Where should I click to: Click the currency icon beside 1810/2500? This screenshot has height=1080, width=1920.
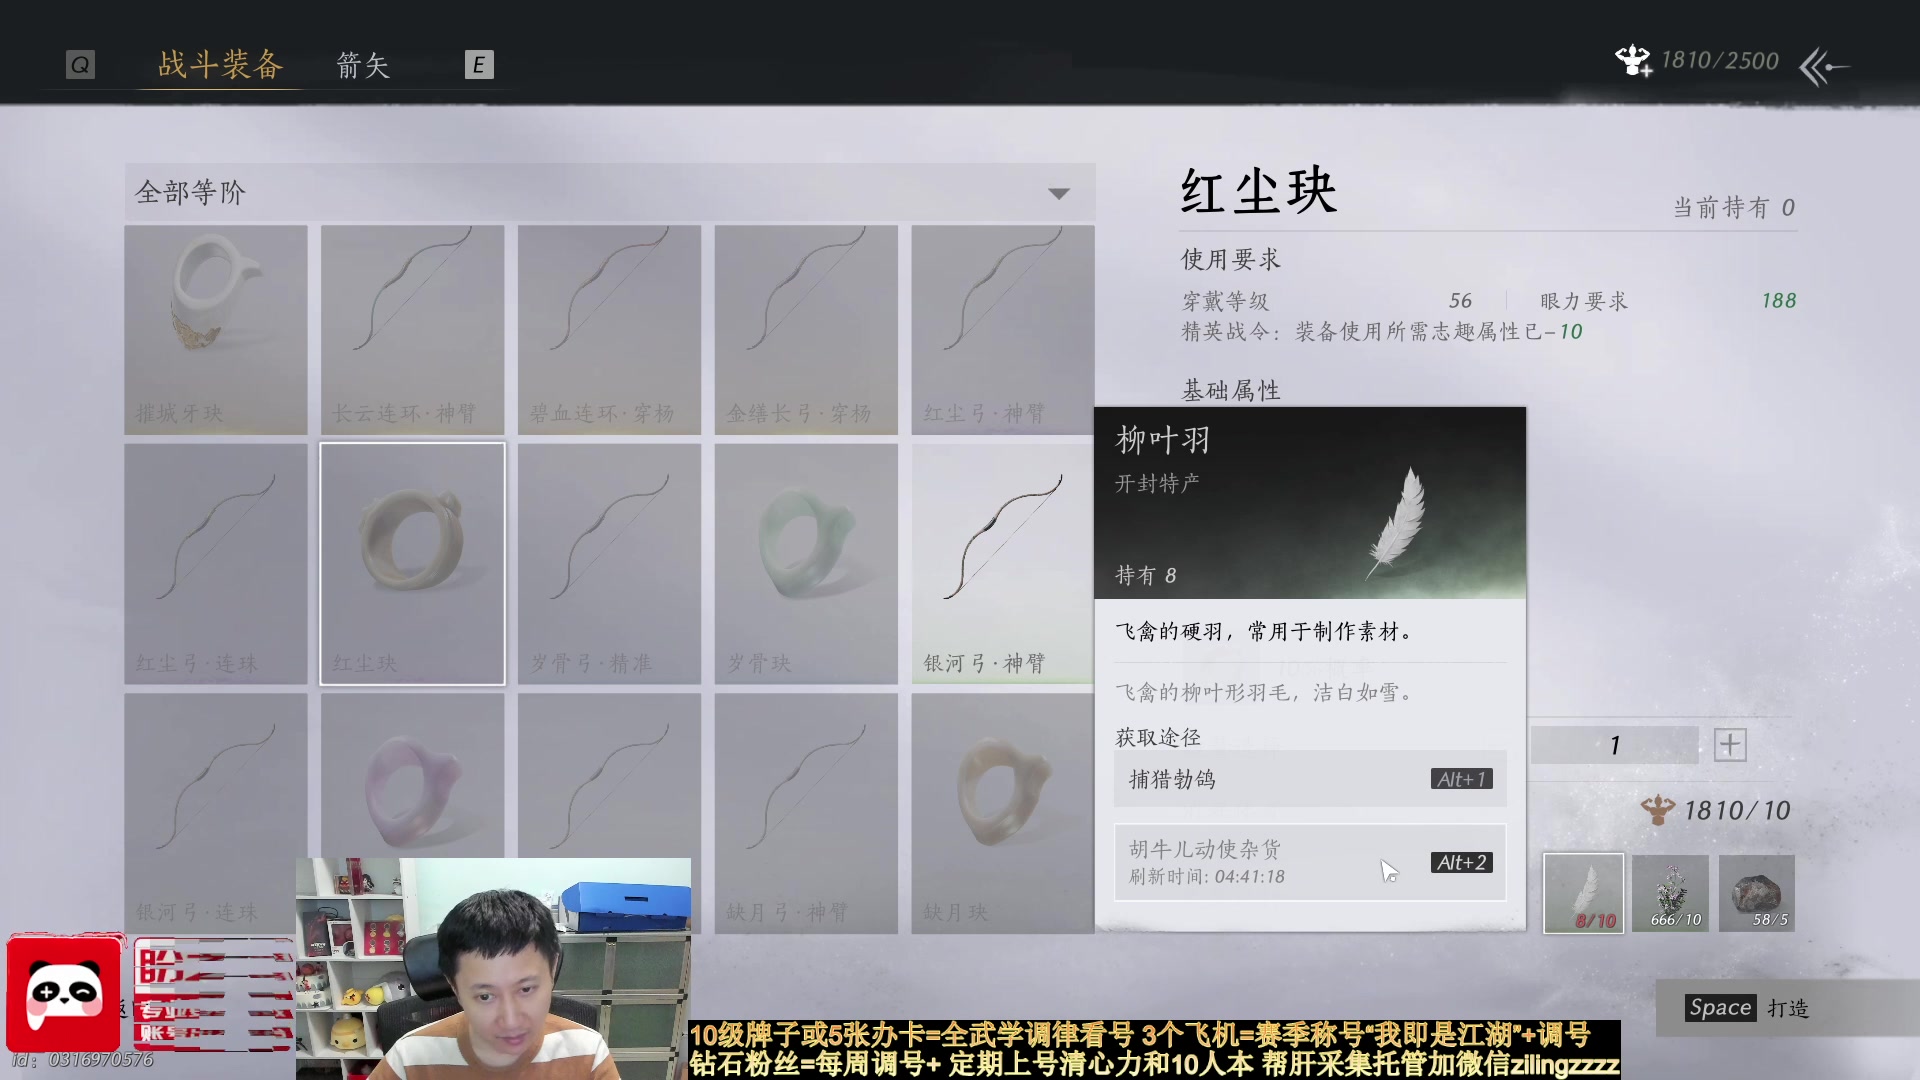click(1633, 61)
